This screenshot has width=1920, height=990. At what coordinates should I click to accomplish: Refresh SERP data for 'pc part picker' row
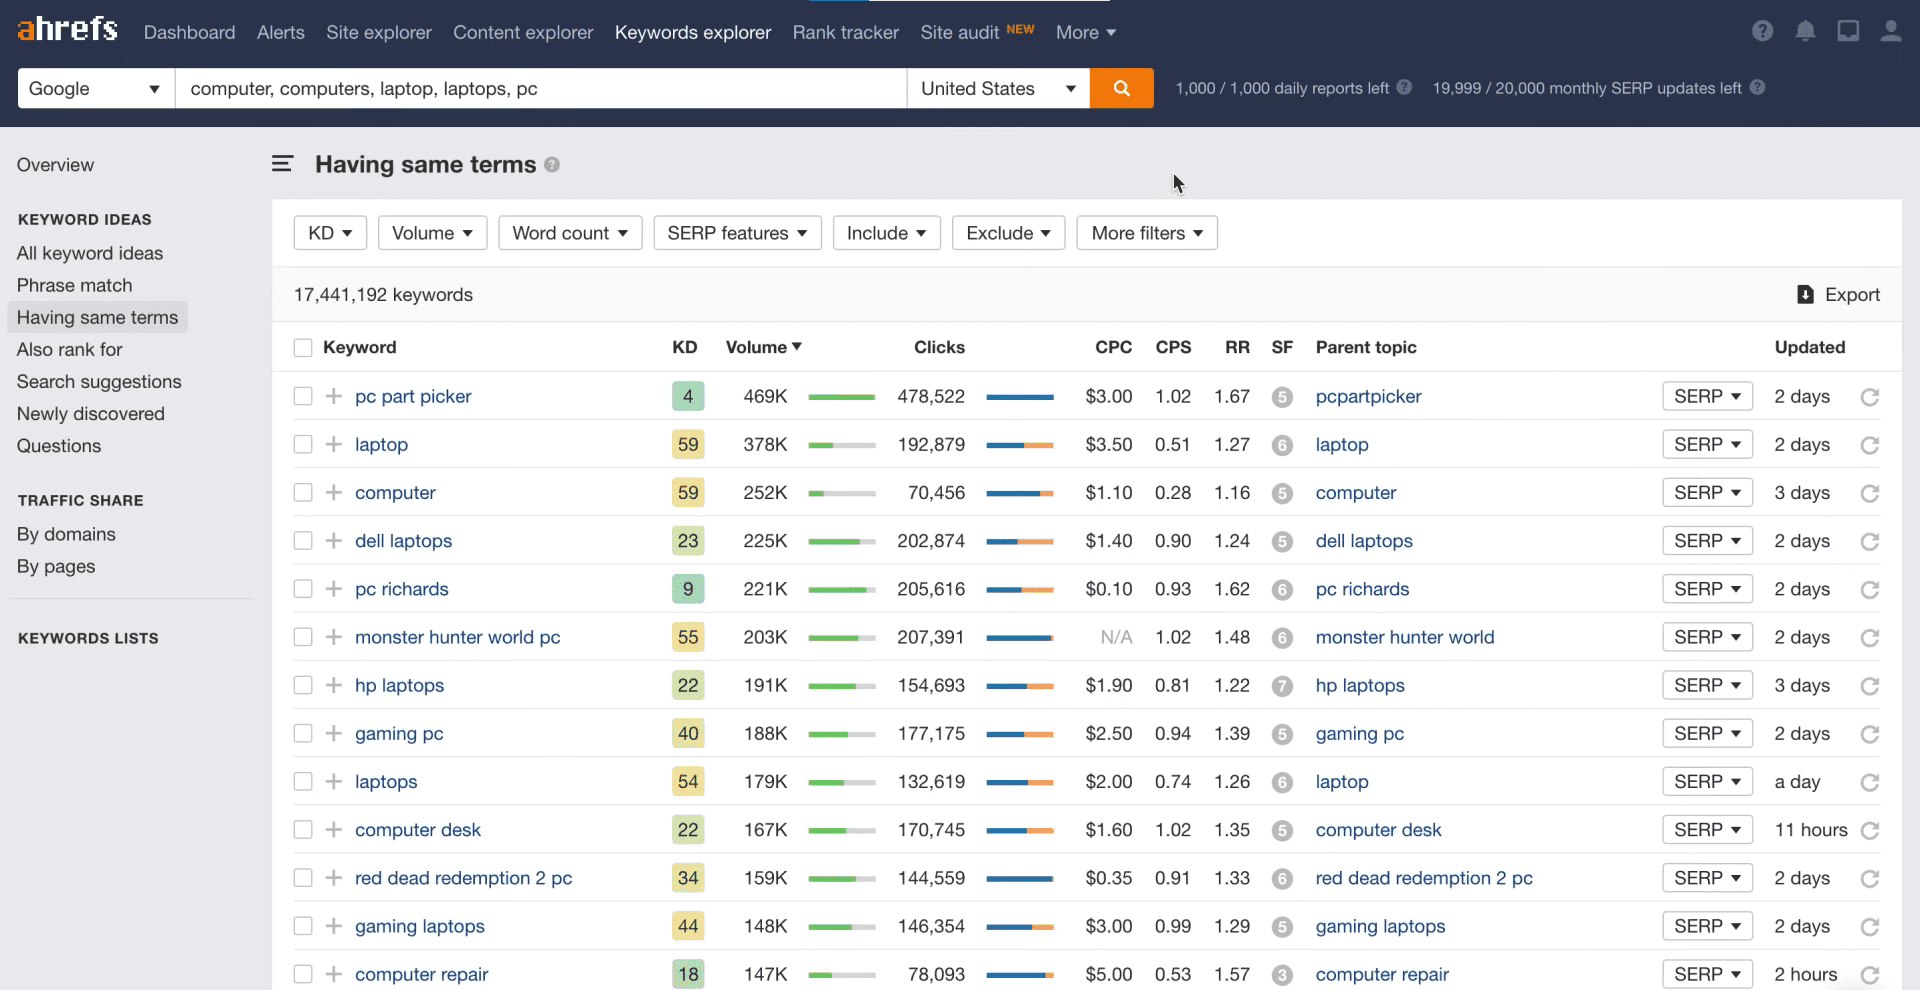pos(1869,397)
